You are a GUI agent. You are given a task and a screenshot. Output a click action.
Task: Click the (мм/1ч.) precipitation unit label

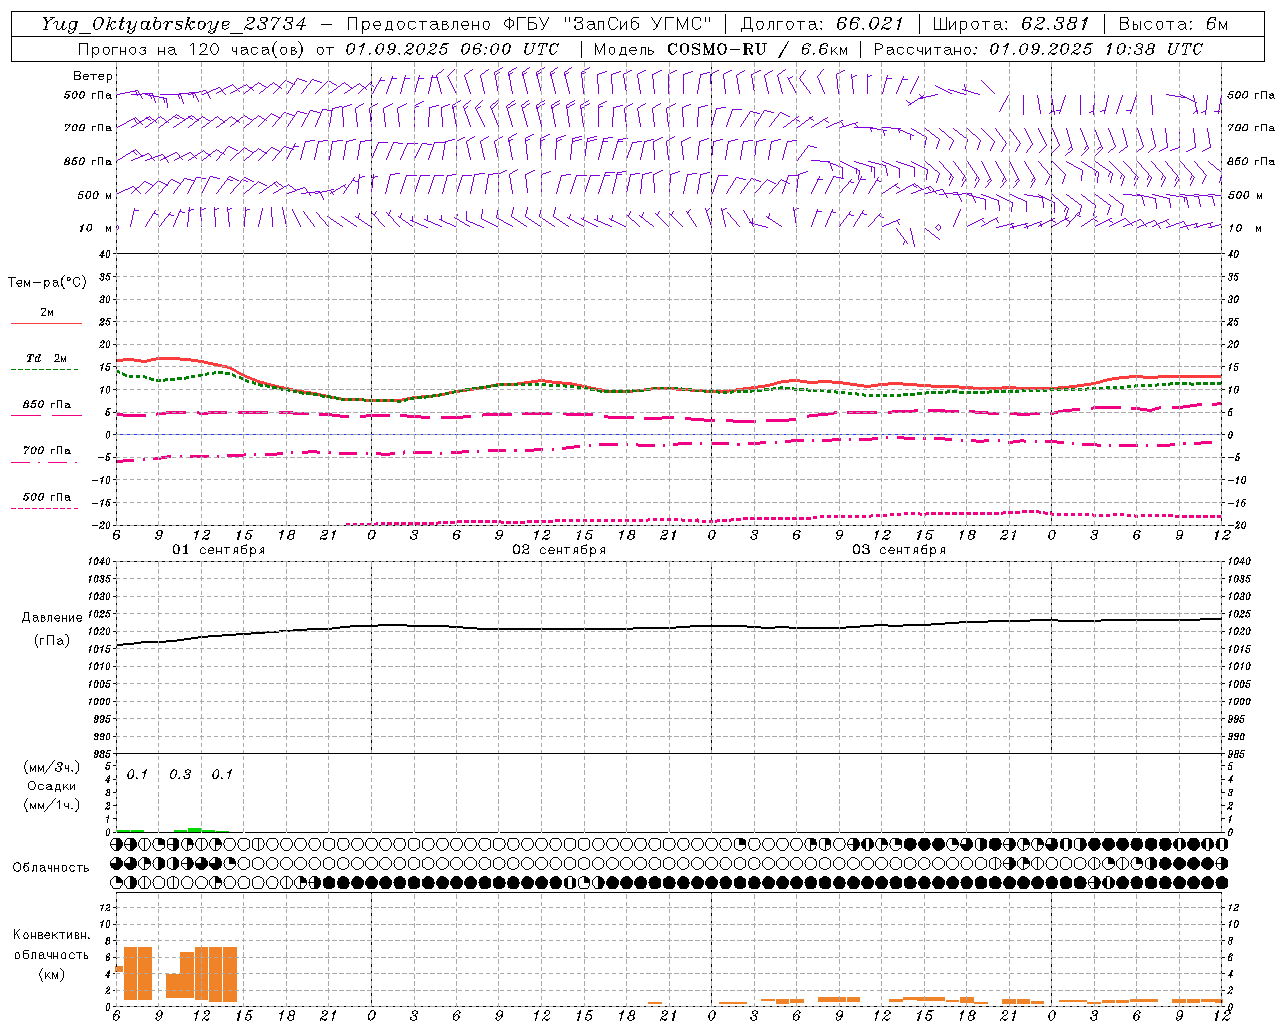[x=52, y=805]
